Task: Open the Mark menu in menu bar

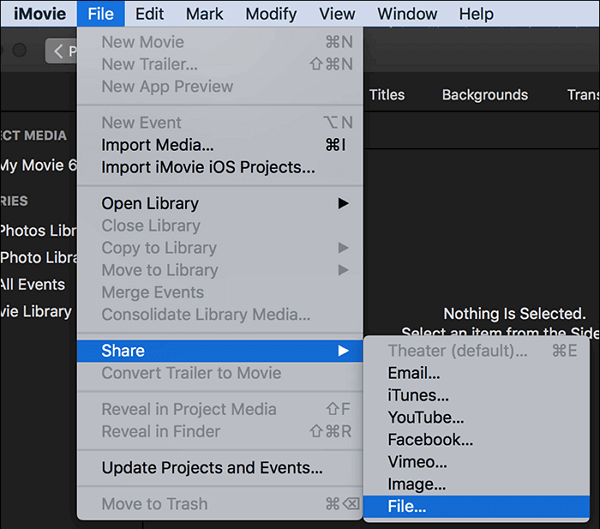Action: click(x=205, y=14)
